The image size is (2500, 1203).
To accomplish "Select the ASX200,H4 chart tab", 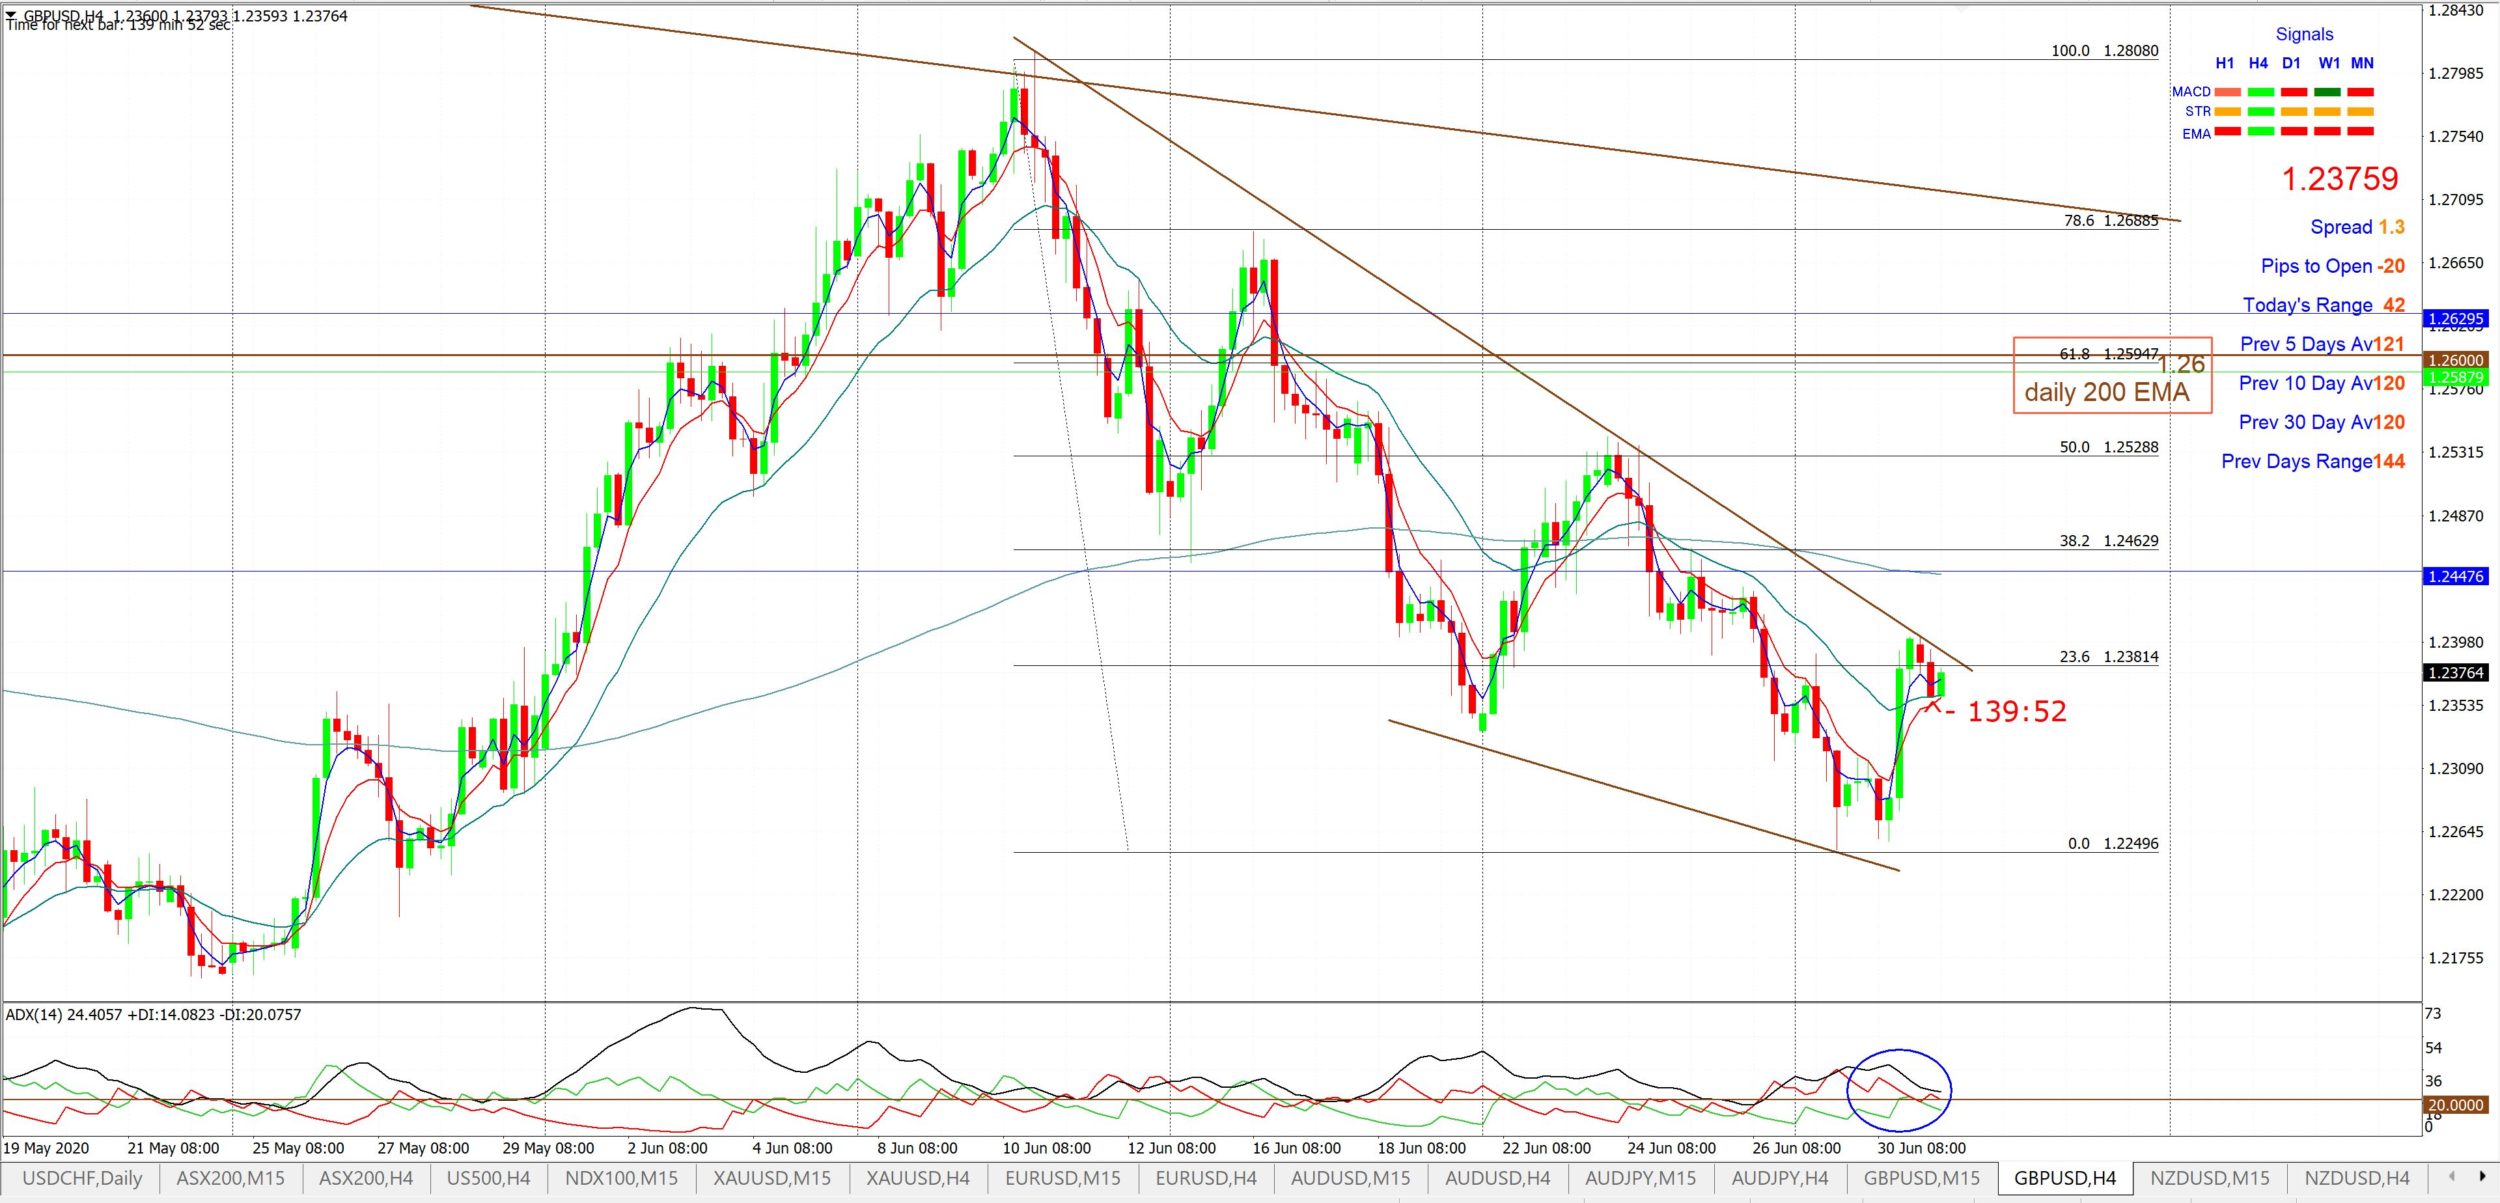I will click(x=365, y=1178).
